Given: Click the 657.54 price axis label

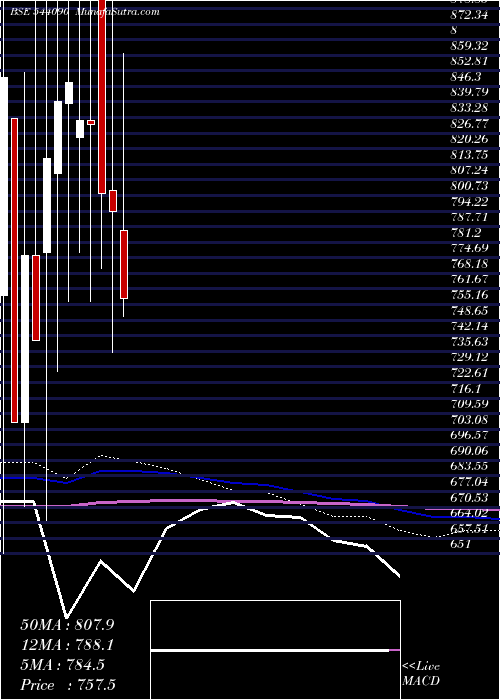Looking at the screenshot, I should 468,529.
